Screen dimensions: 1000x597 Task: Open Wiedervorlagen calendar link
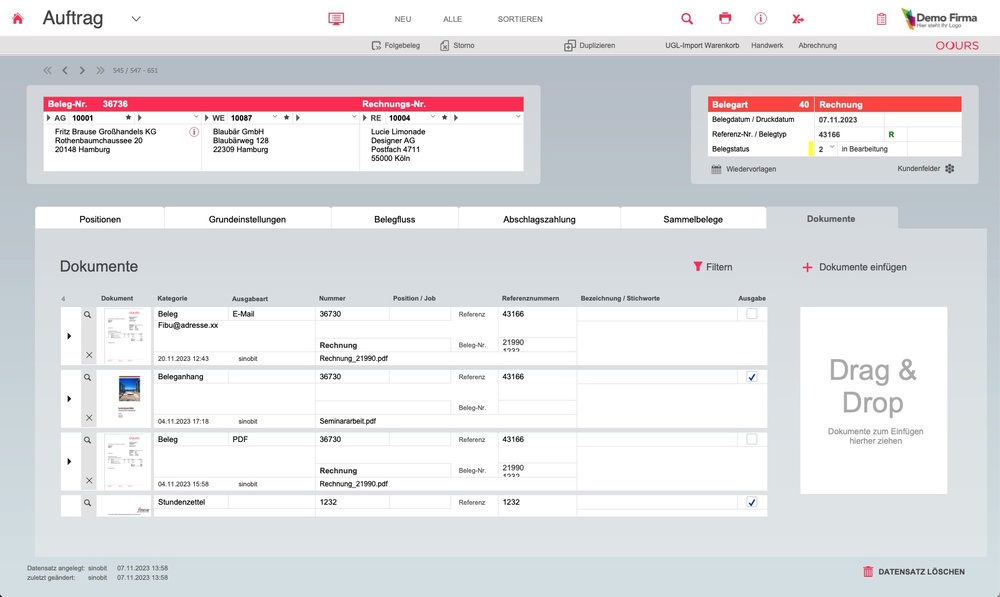744,169
